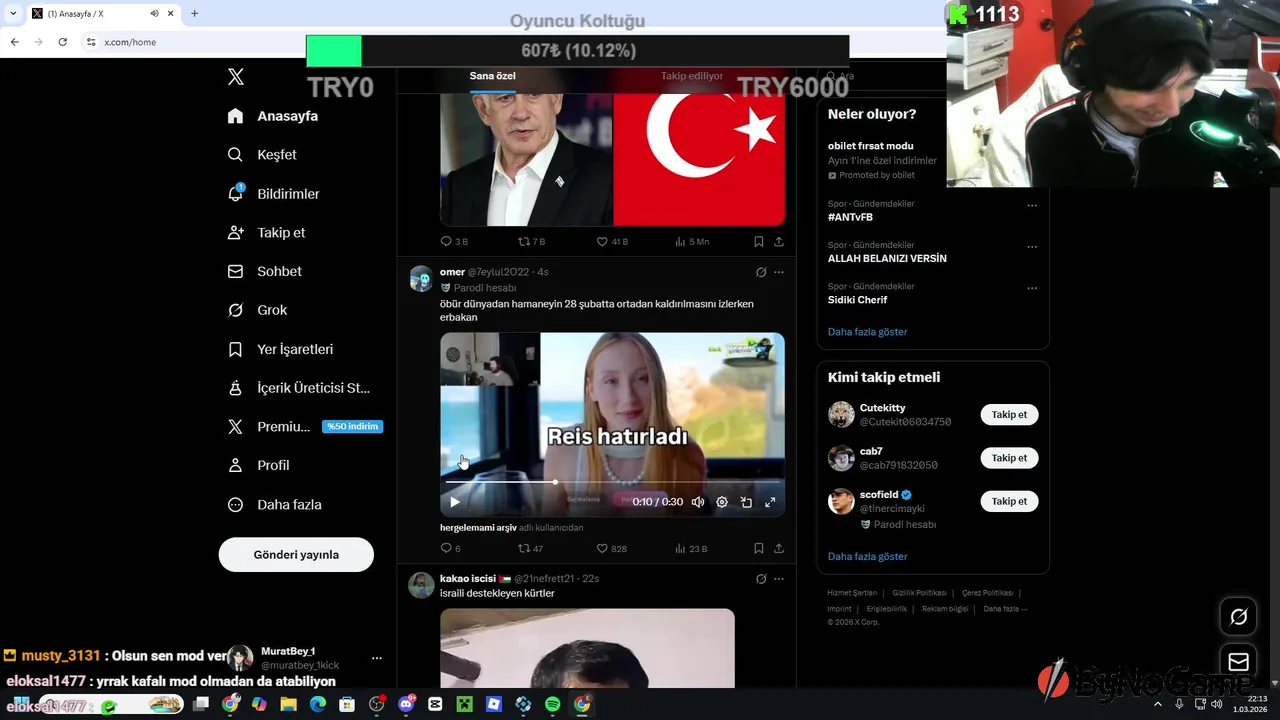Screen dimensions: 1280x720
Task: Open Sohbet messages page
Action: pyautogui.click(x=264, y=271)
